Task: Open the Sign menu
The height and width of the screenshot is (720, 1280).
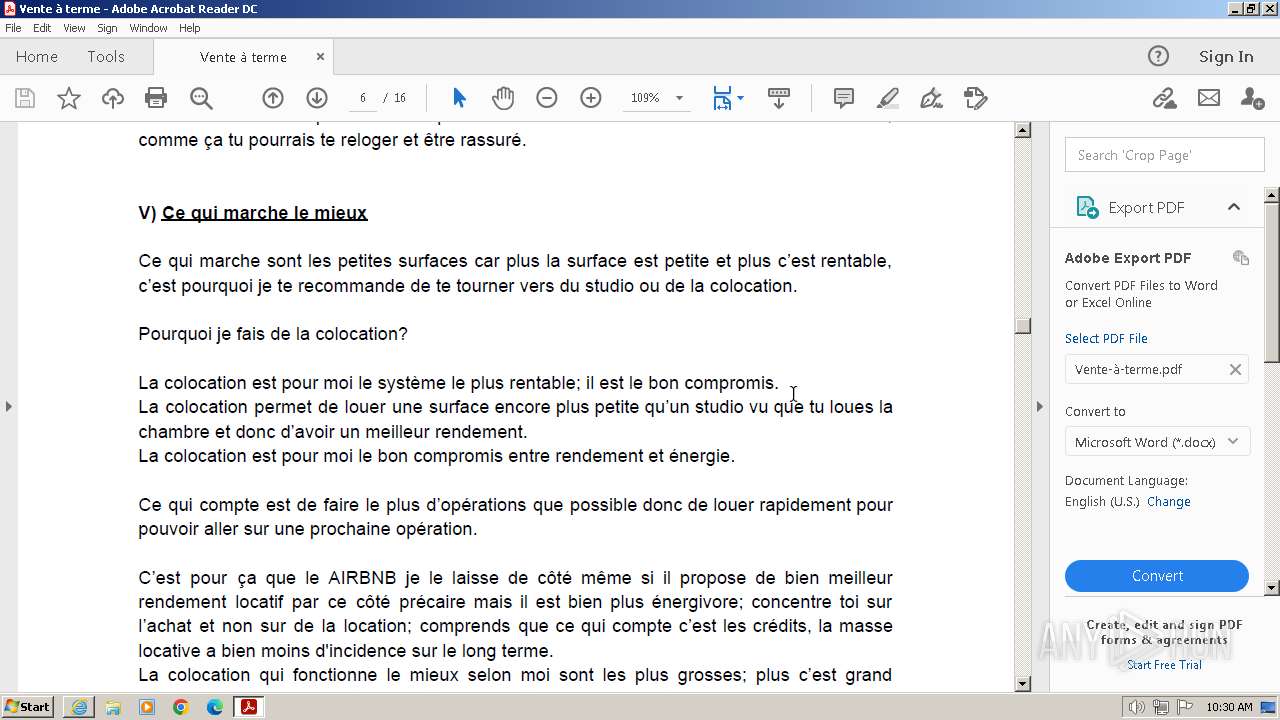Action: 107,28
